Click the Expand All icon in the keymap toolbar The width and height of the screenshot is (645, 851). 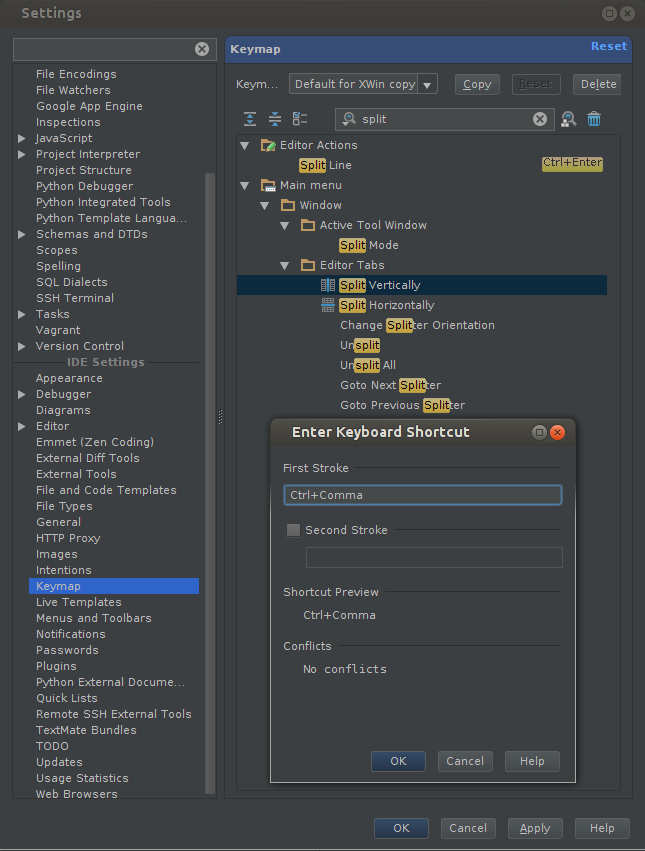tap(250, 119)
